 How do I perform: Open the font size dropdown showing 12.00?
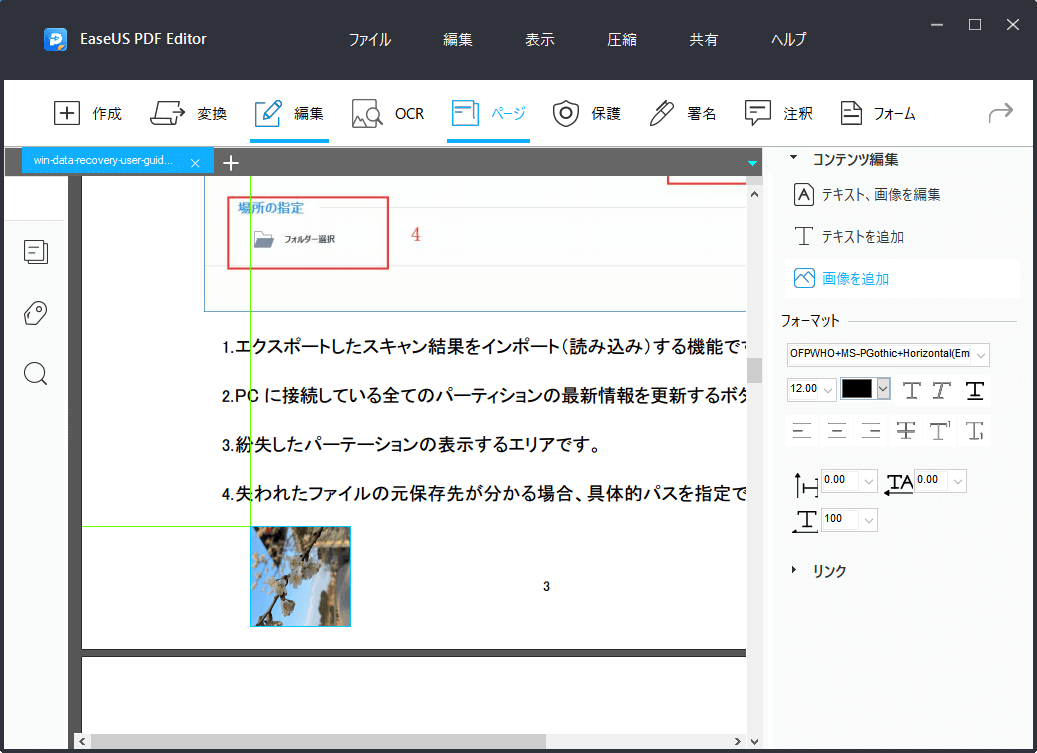[827, 389]
